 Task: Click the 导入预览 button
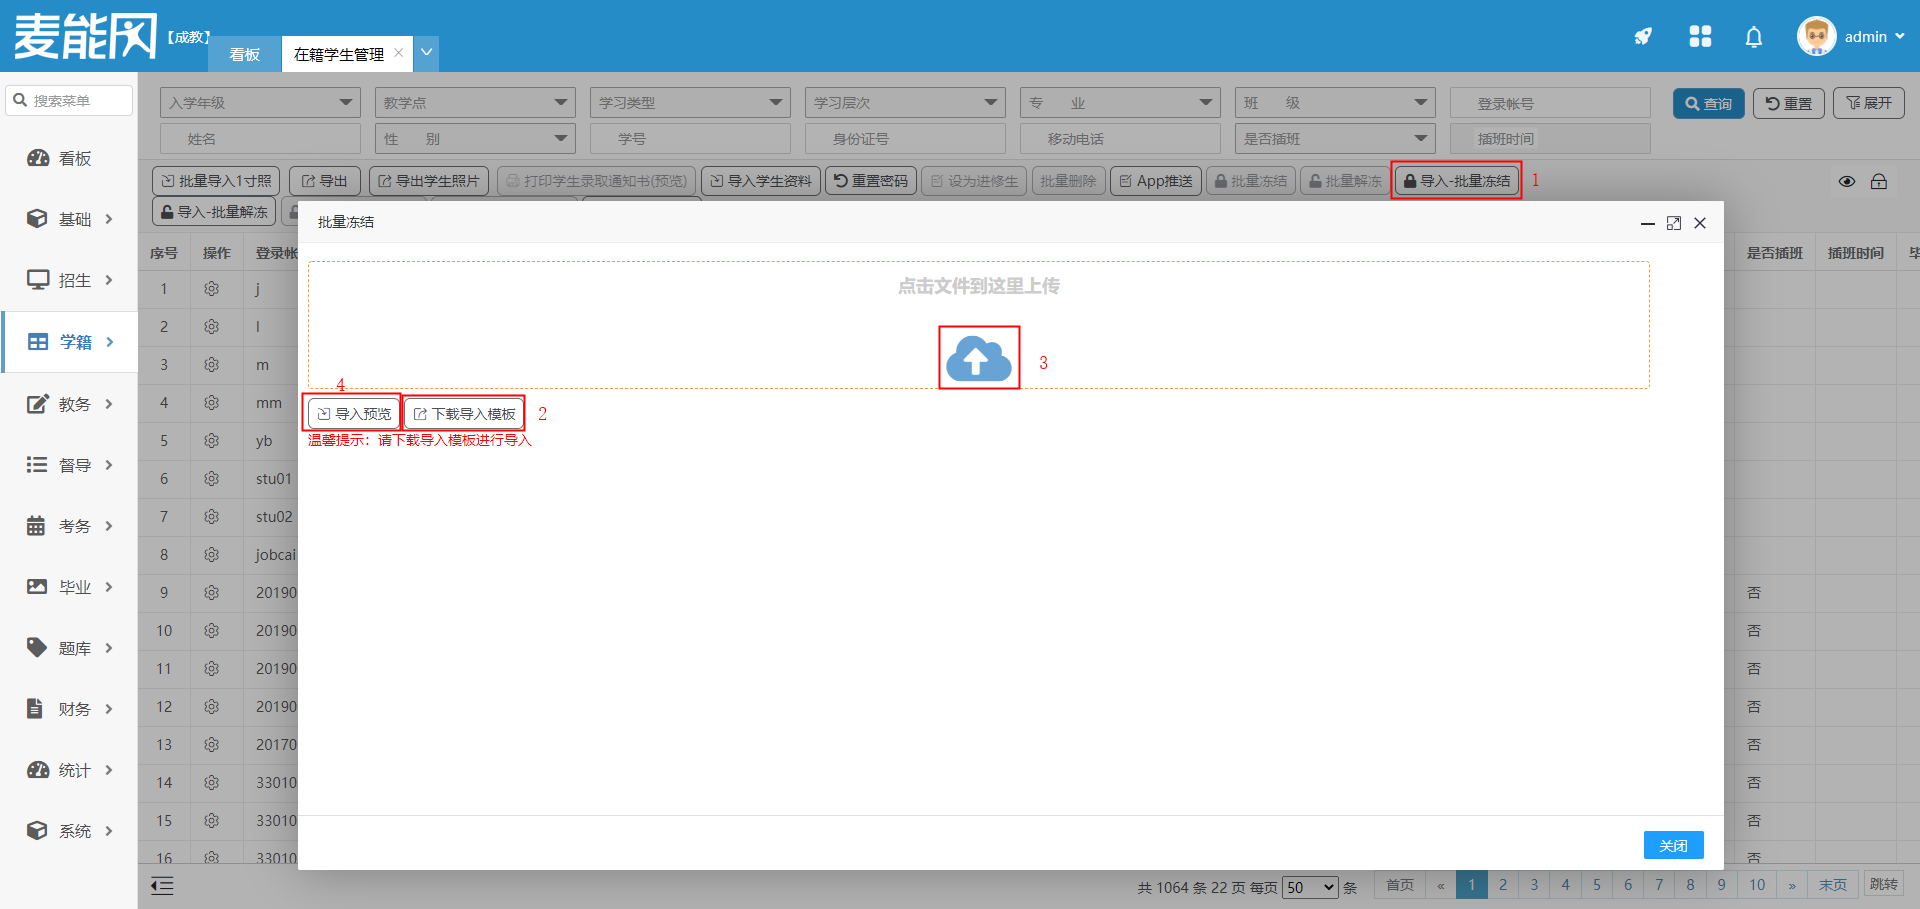pos(353,413)
